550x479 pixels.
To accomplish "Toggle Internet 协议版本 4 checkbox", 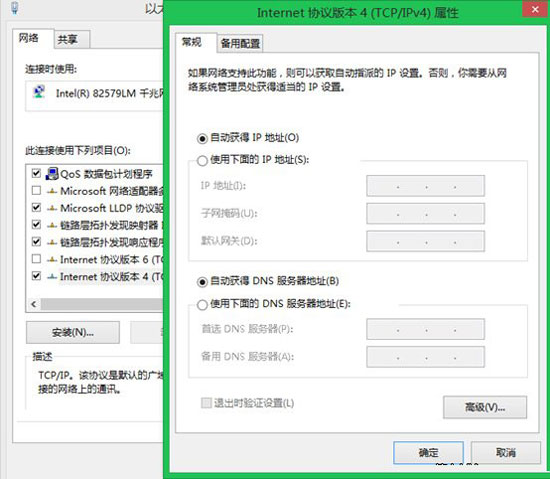I will point(36,276).
